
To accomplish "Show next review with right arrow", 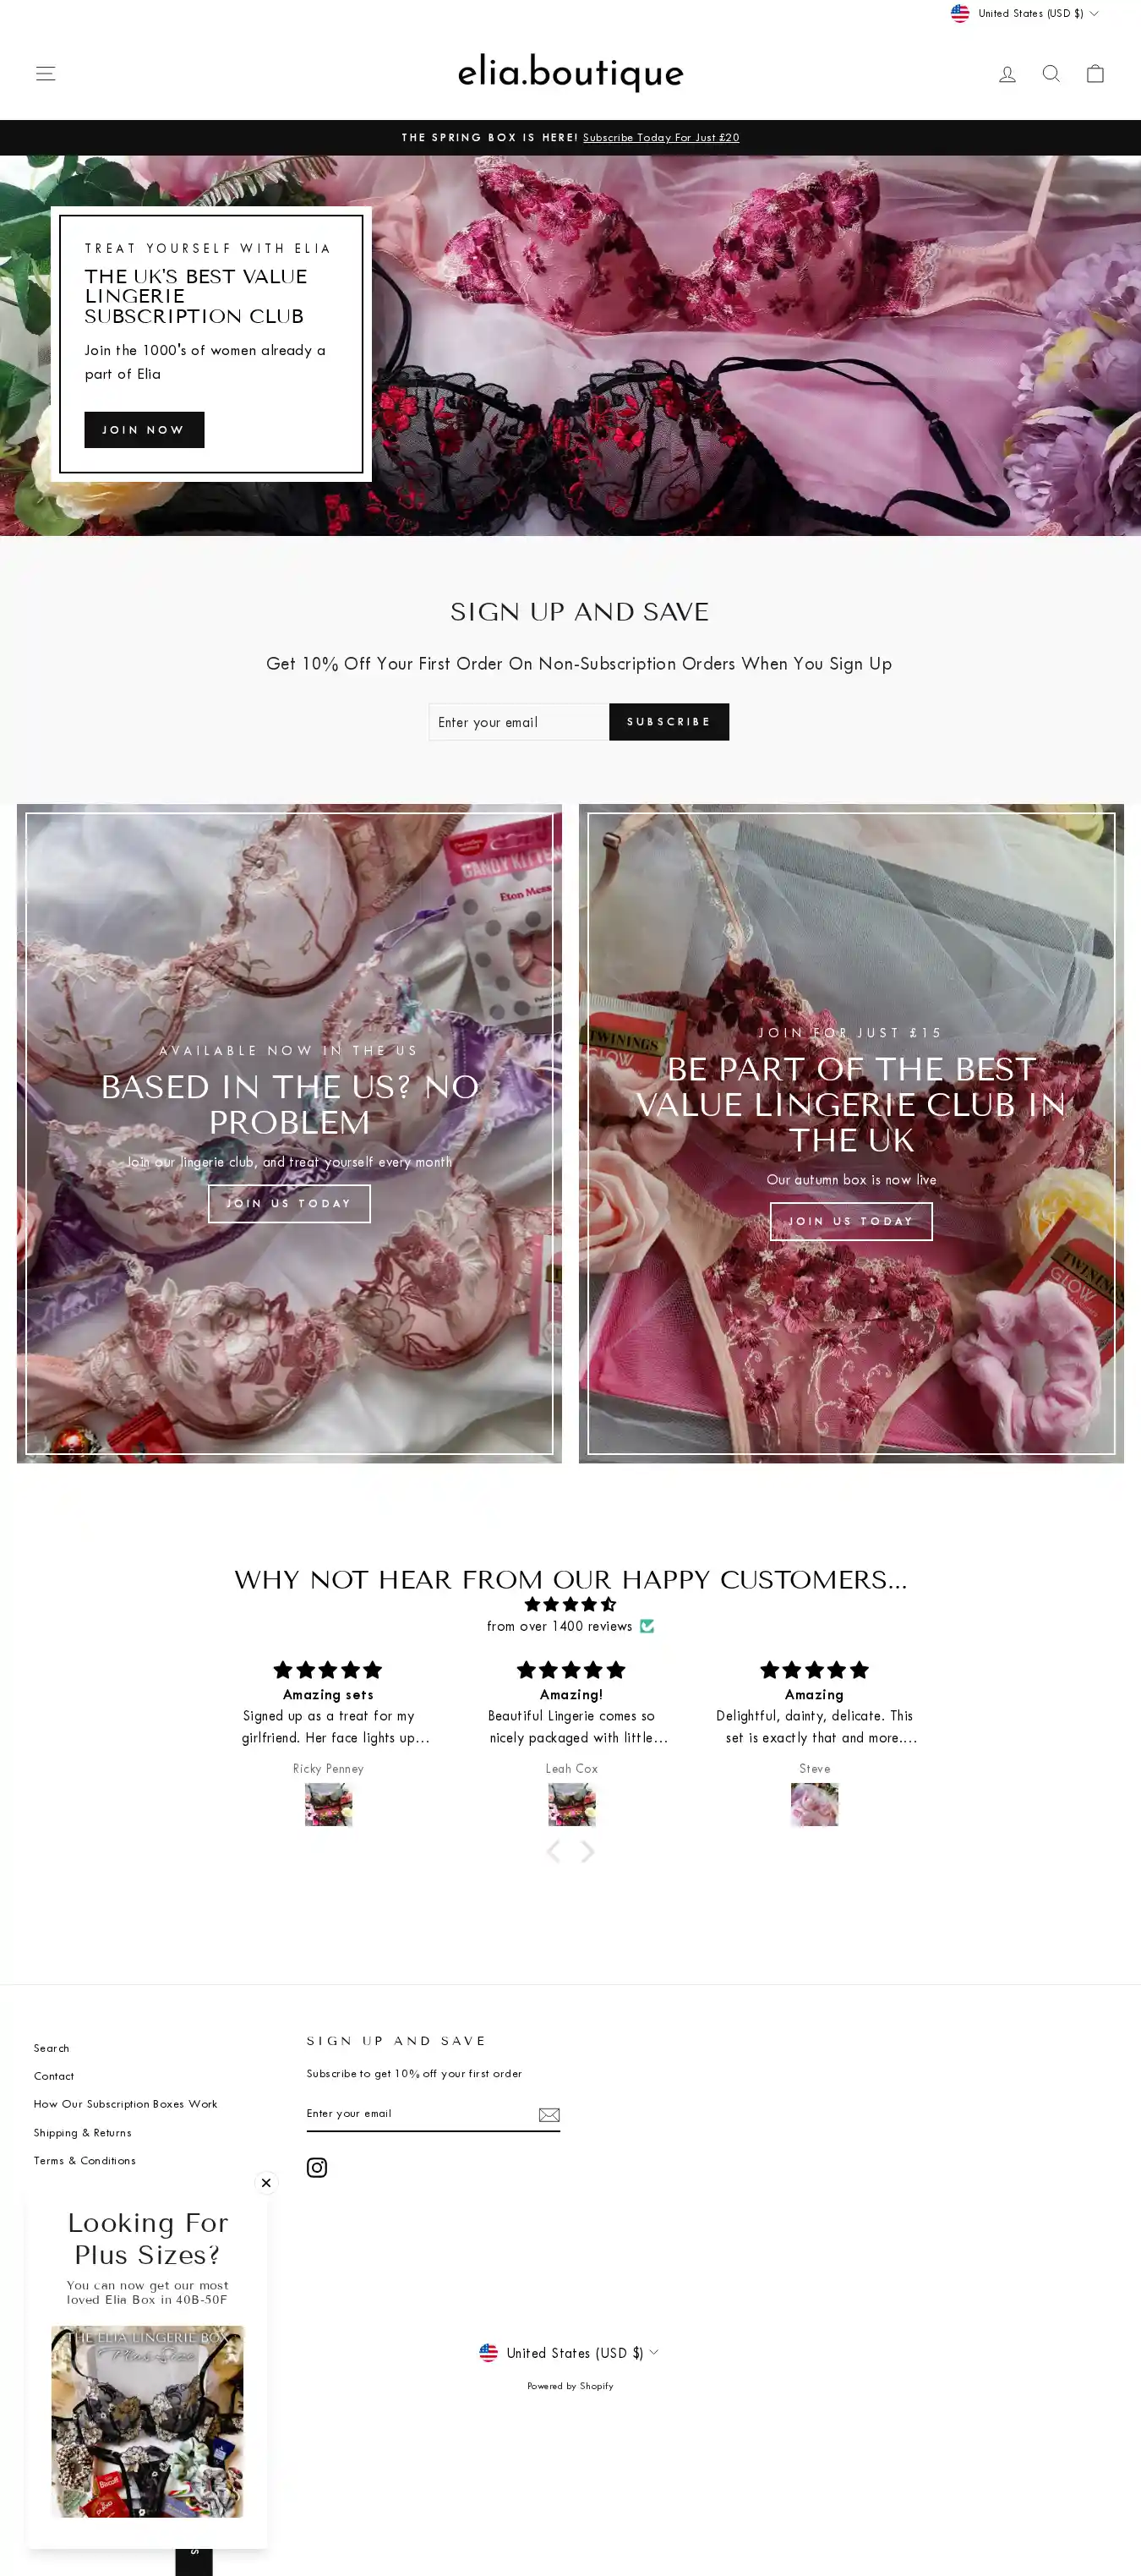I will (x=588, y=1851).
